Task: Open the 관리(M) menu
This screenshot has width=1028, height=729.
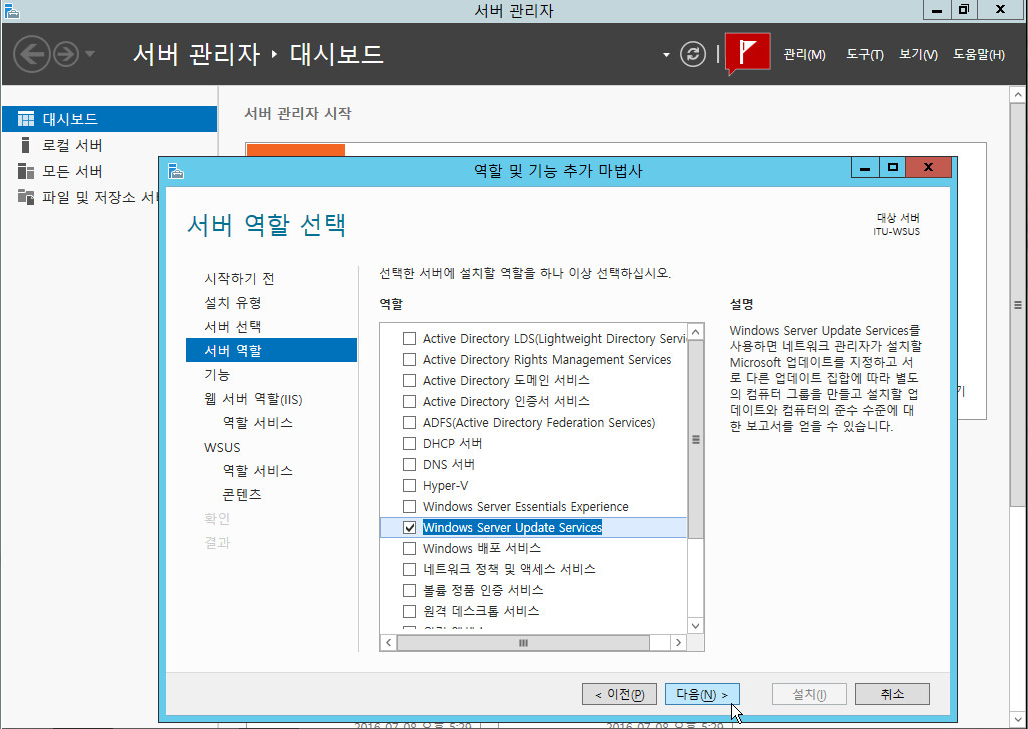Action: pos(804,55)
